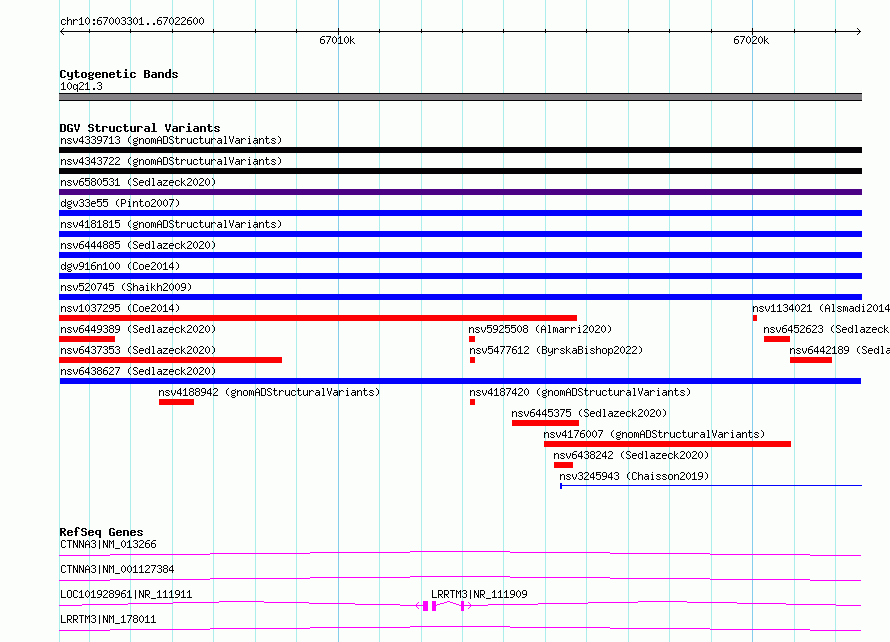Click the chr10:67003301..67022600 region label

[132, 21]
